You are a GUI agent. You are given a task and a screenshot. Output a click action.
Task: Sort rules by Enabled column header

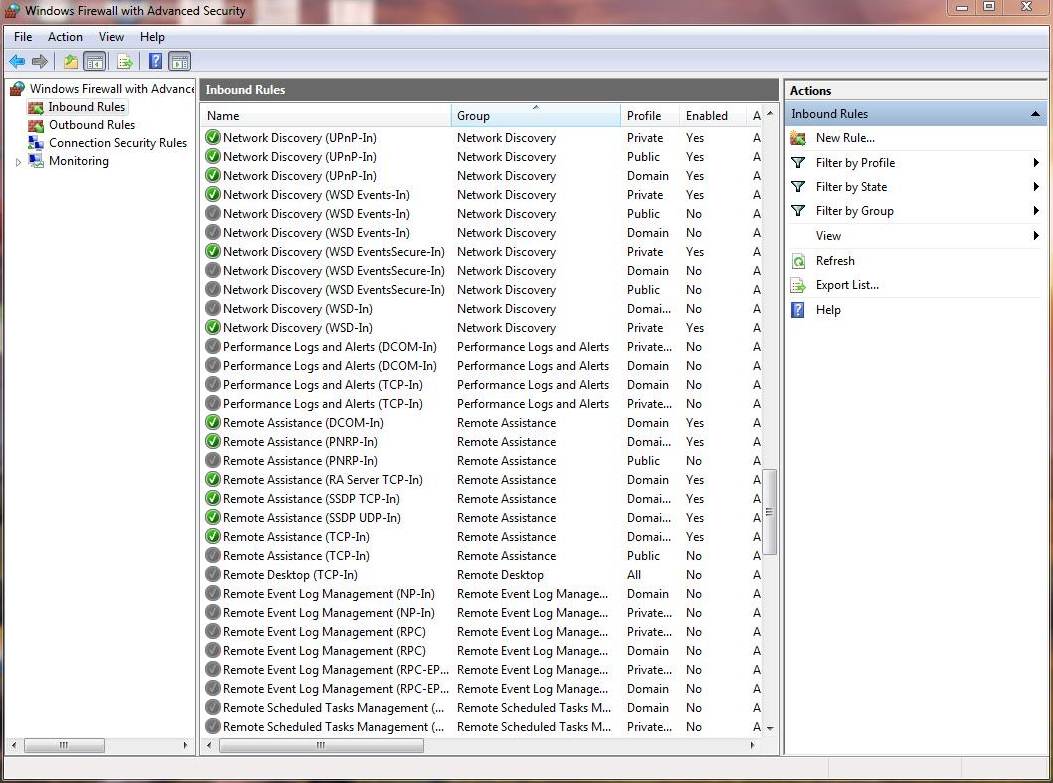(x=713, y=116)
